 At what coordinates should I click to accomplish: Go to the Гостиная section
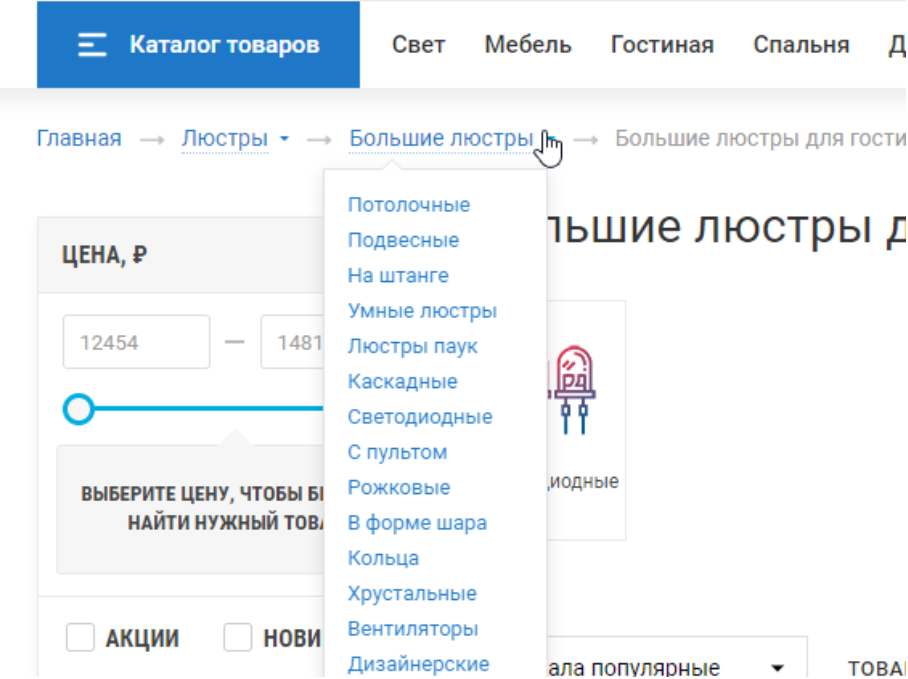pos(662,45)
